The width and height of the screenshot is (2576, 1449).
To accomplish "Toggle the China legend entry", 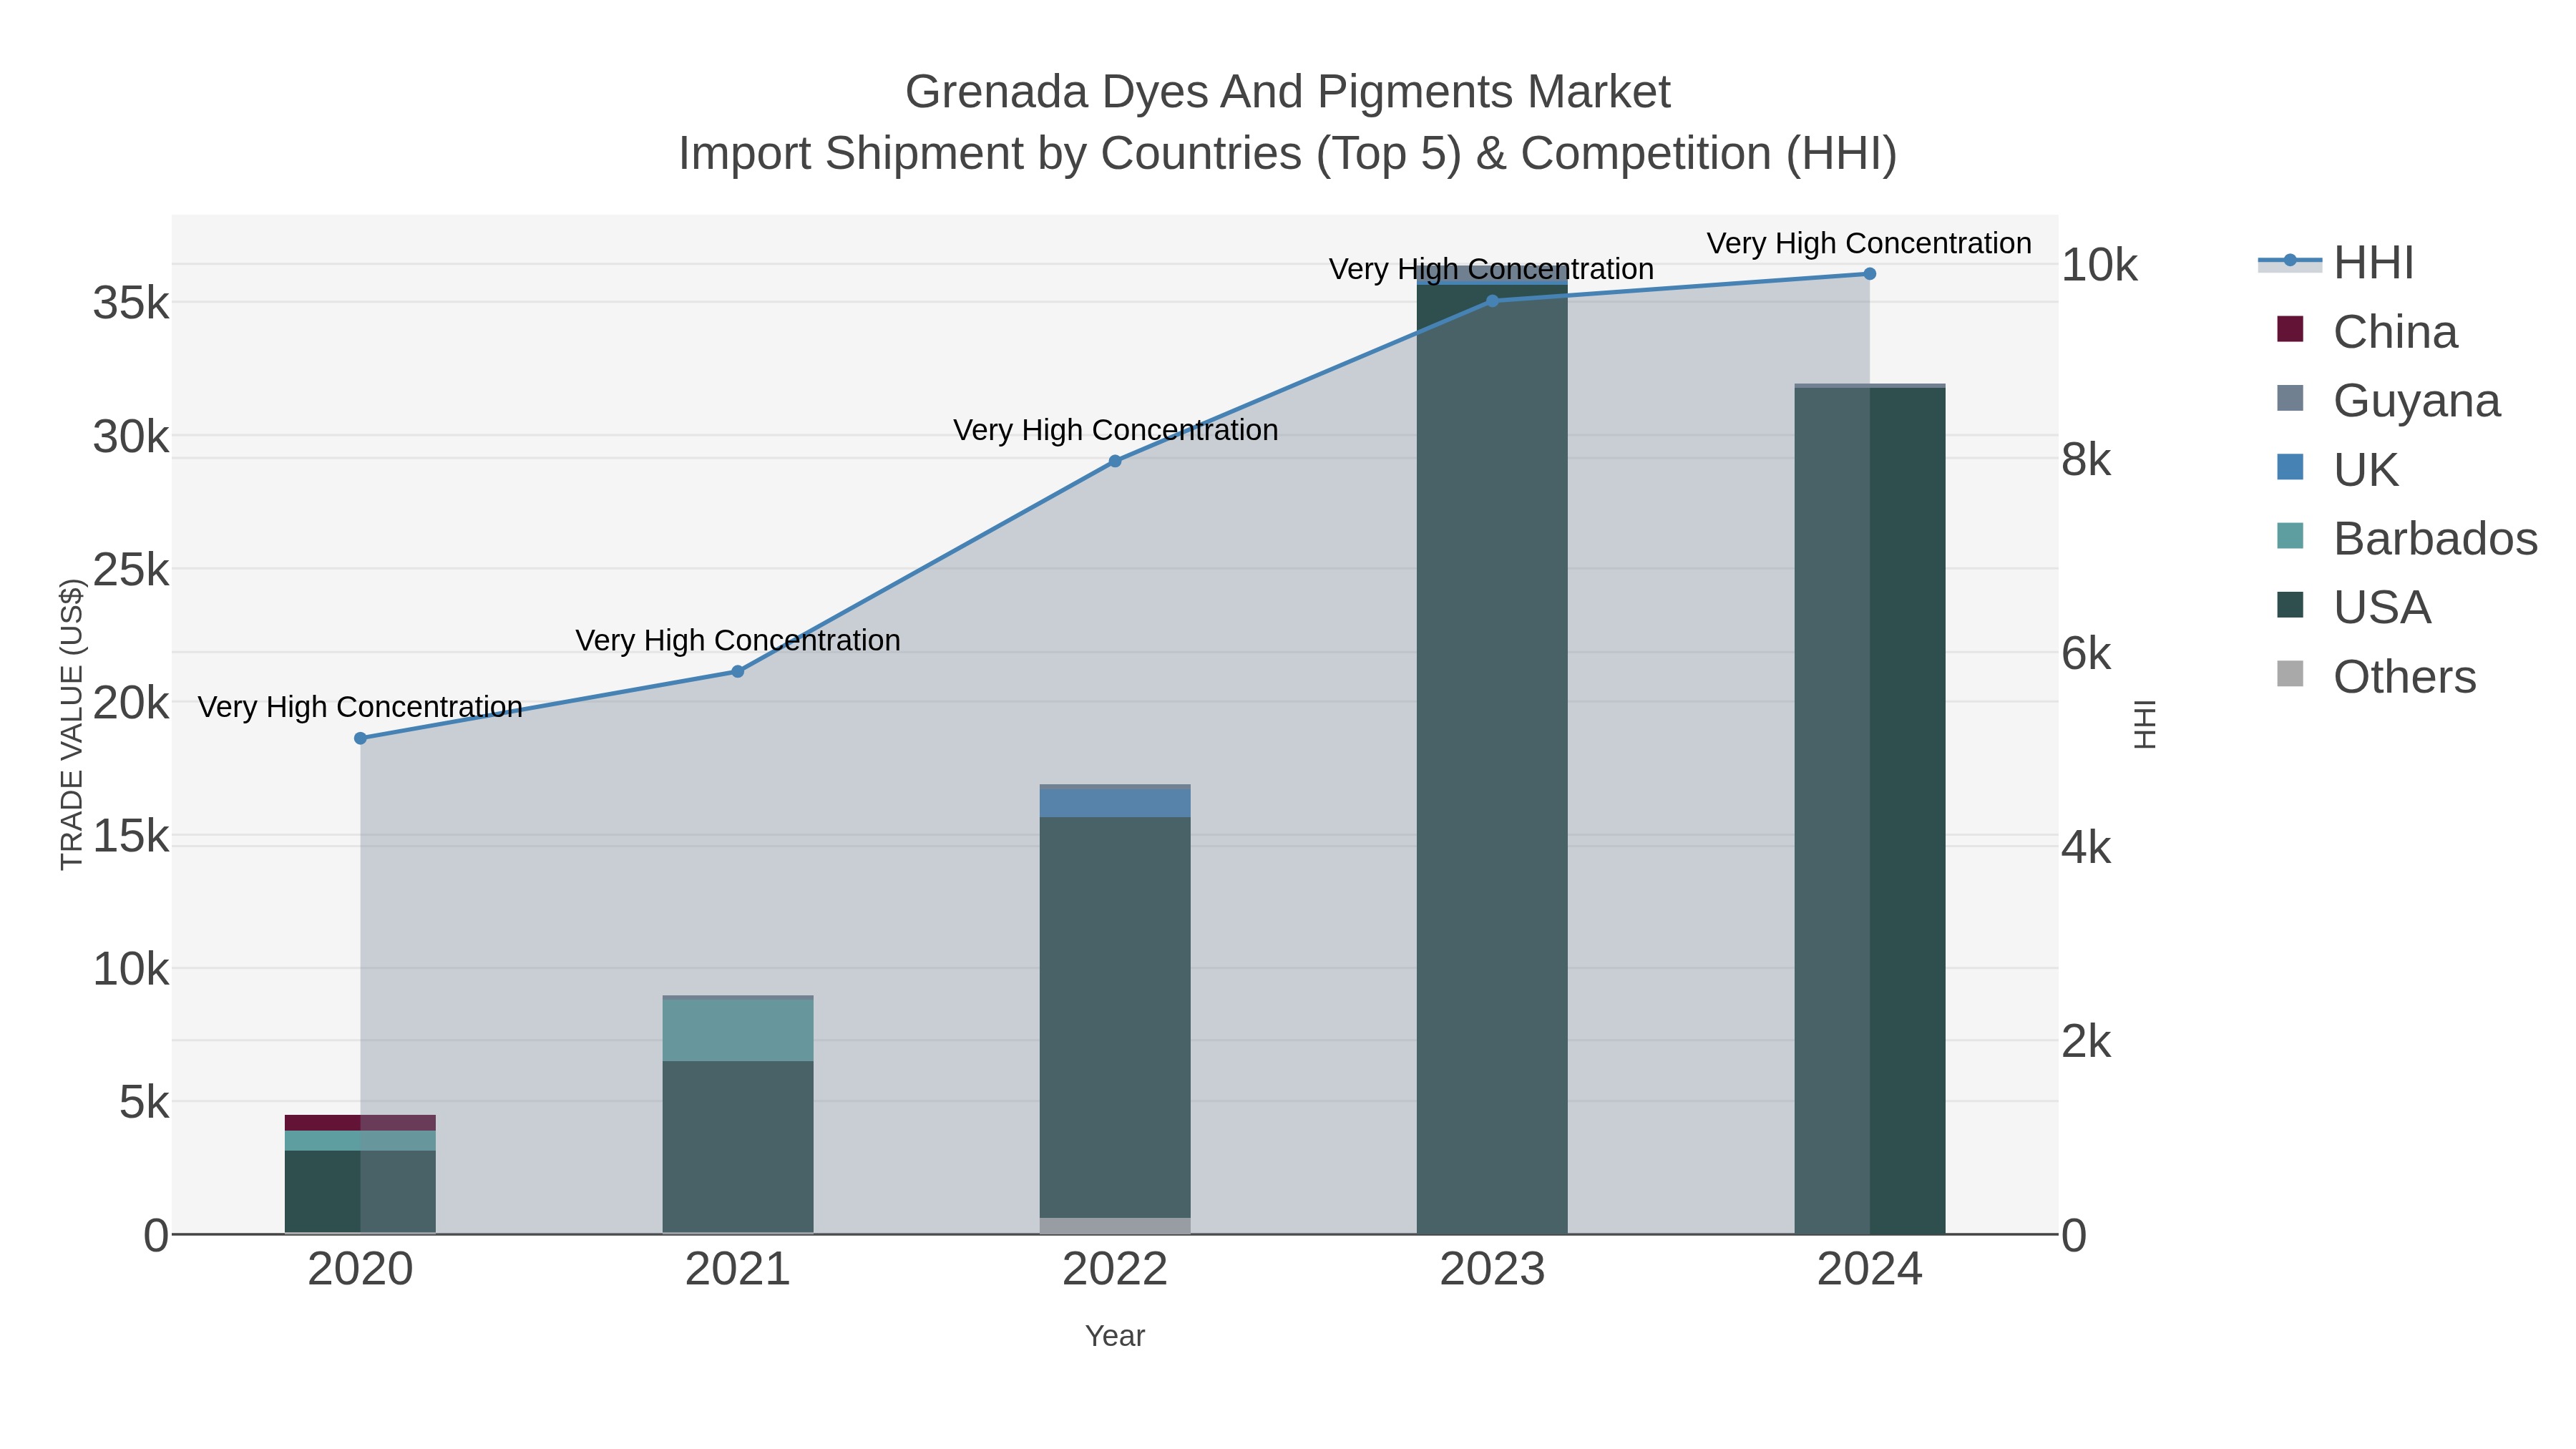I will coord(2366,332).
